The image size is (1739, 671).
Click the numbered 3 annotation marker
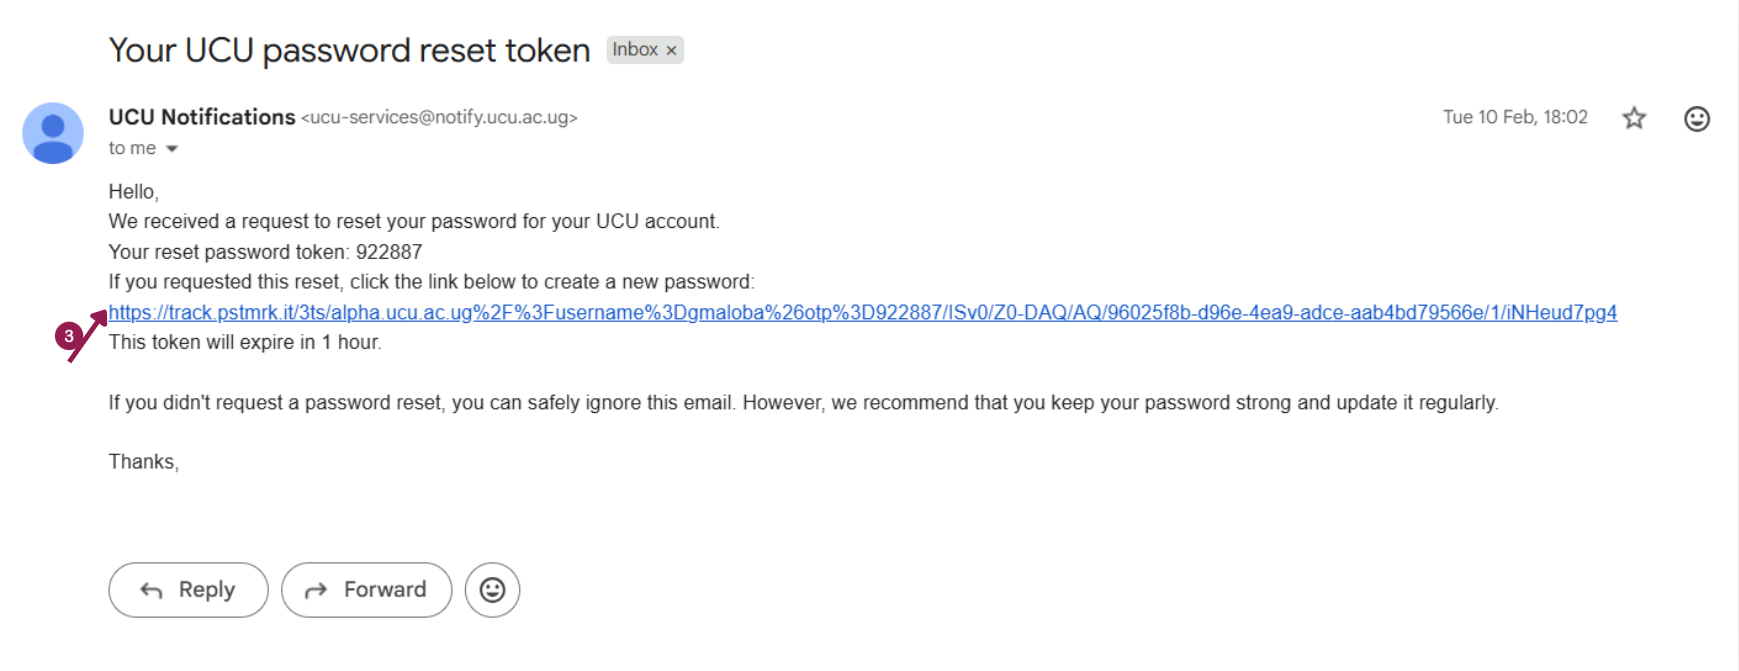tap(68, 336)
